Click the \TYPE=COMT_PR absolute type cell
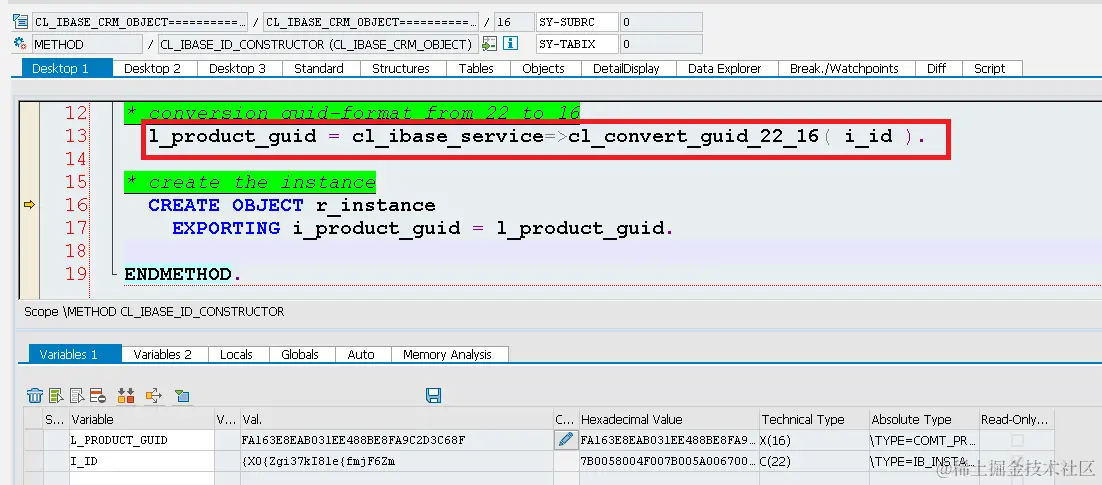This screenshot has height=485, width=1102. click(923, 441)
